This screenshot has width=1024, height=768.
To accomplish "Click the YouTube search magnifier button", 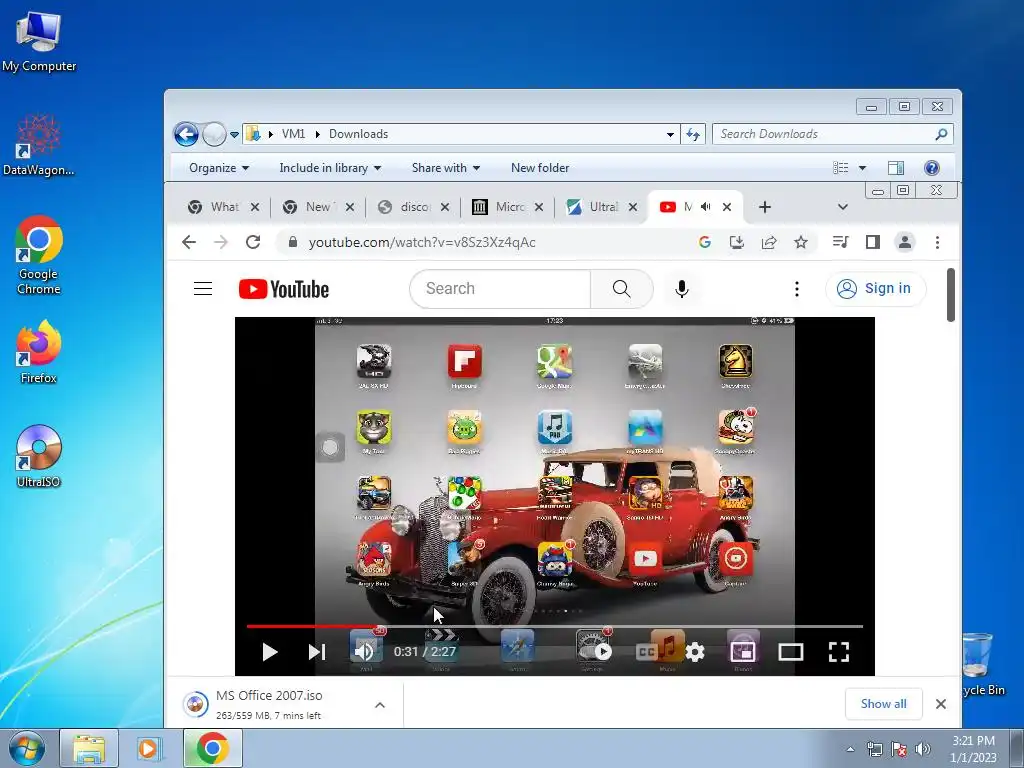I will (x=622, y=289).
